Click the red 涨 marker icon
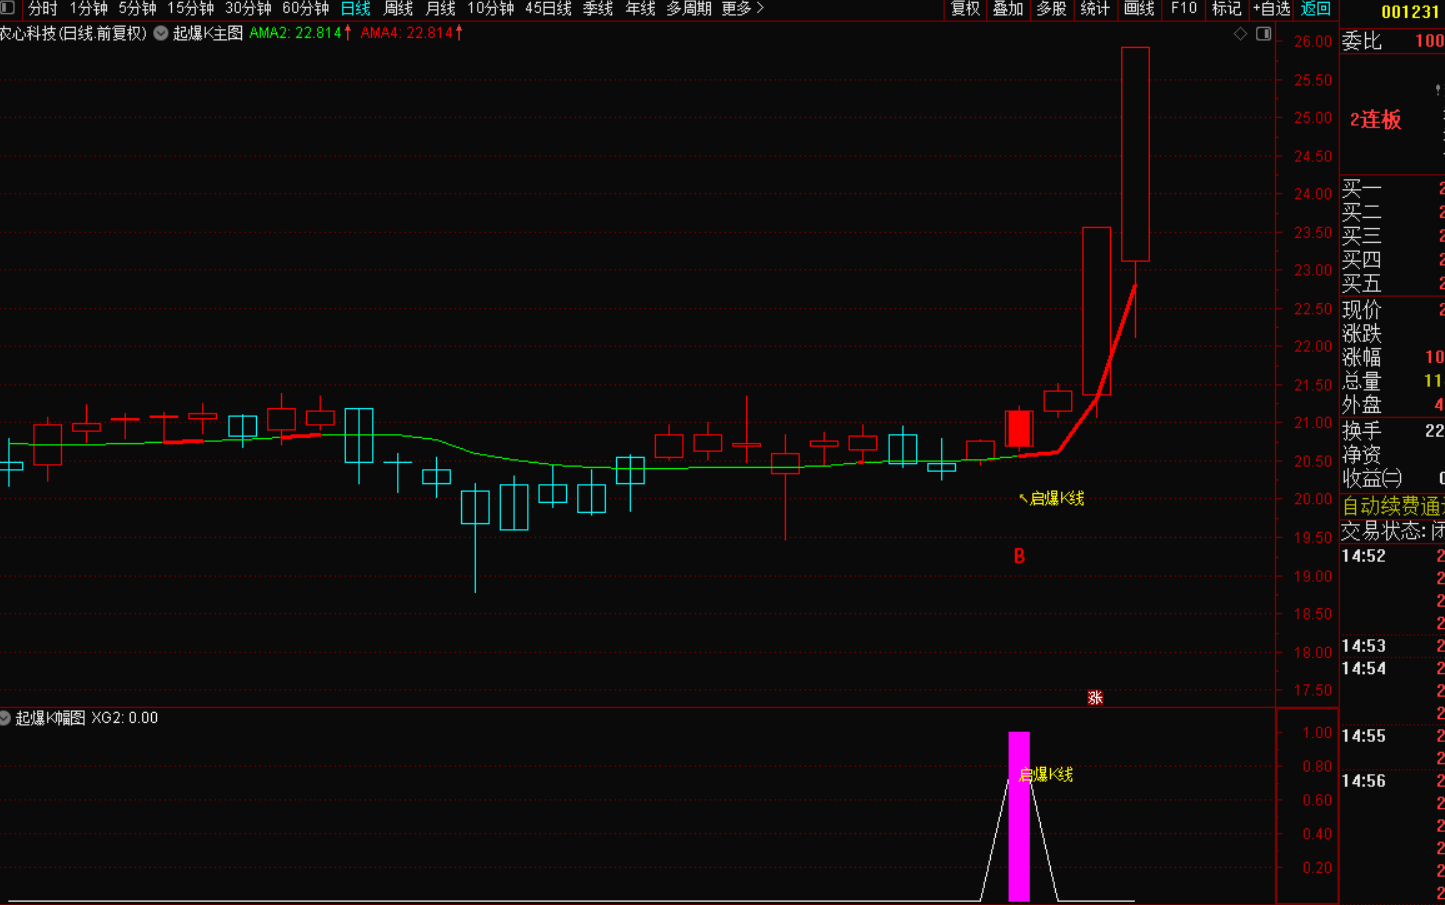 click(1095, 698)
